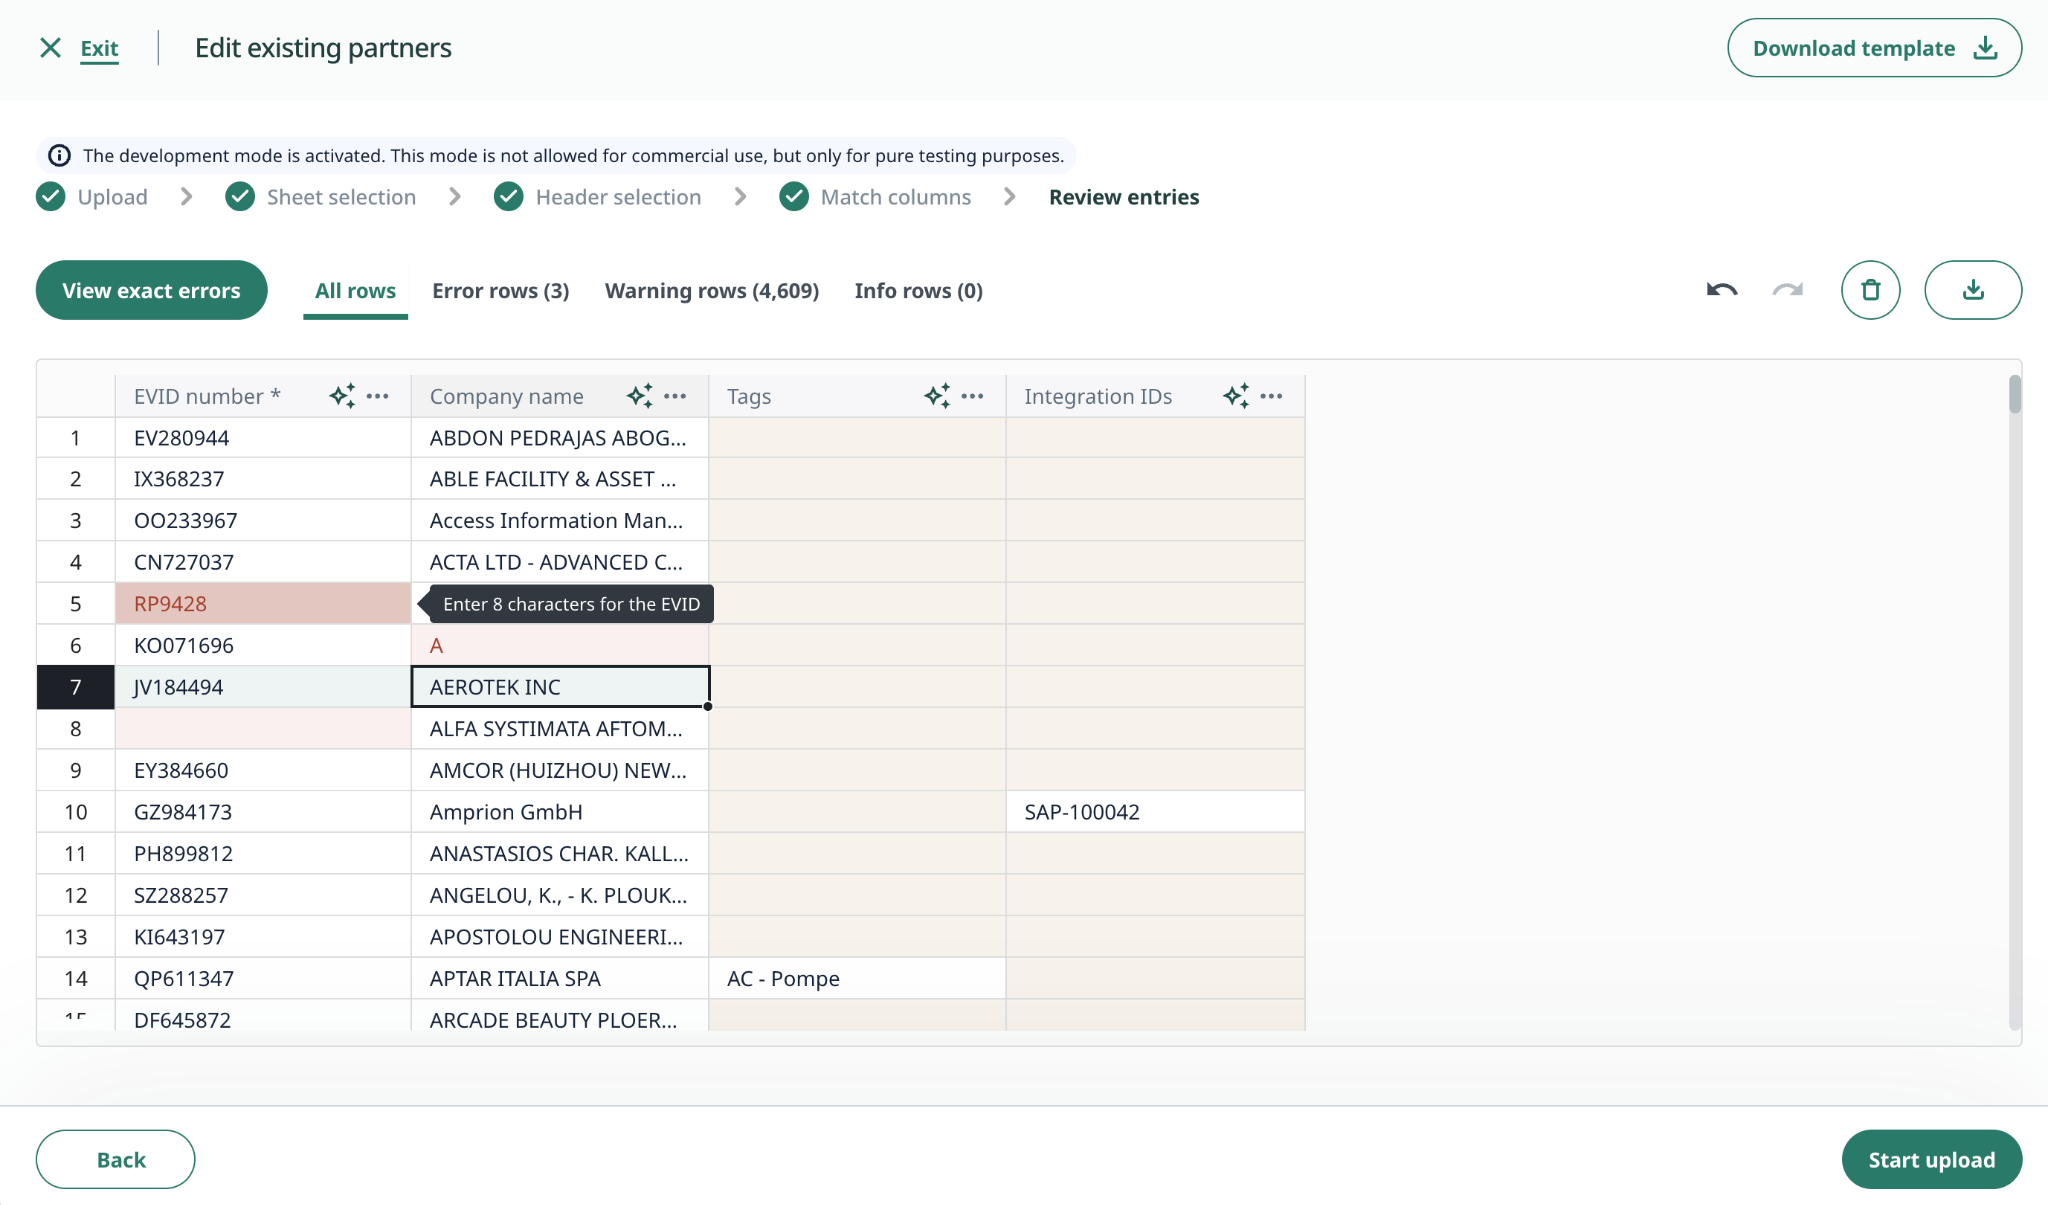The width and height of the screenshot is (2048, 1205).
Task: Click the AI sparkle icon in Tags column
Action: (937, 396)
